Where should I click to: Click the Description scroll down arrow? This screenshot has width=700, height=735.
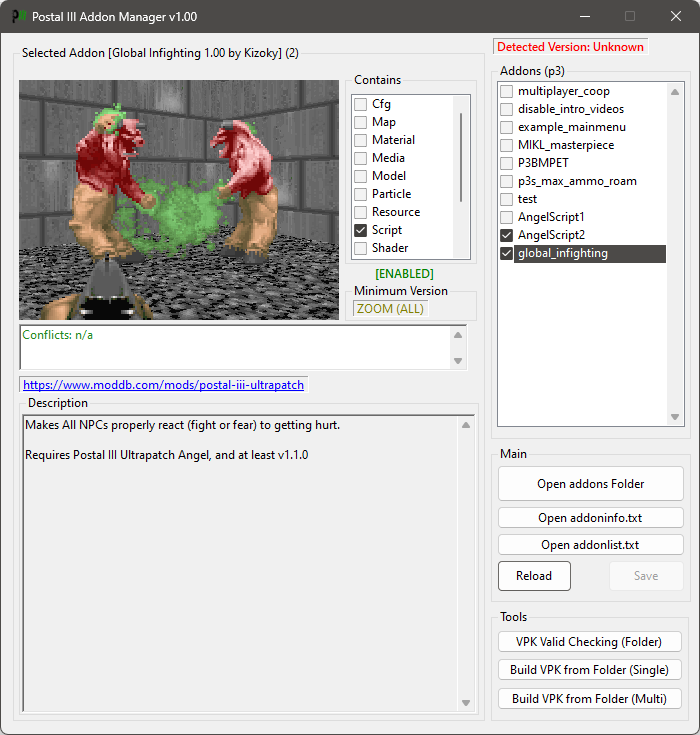coord(466,703)
